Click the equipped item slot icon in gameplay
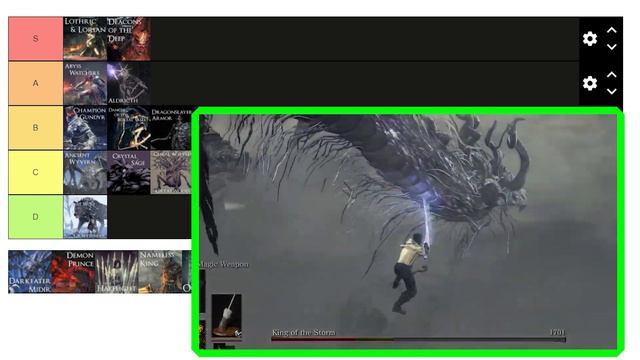 click(227, 316)
